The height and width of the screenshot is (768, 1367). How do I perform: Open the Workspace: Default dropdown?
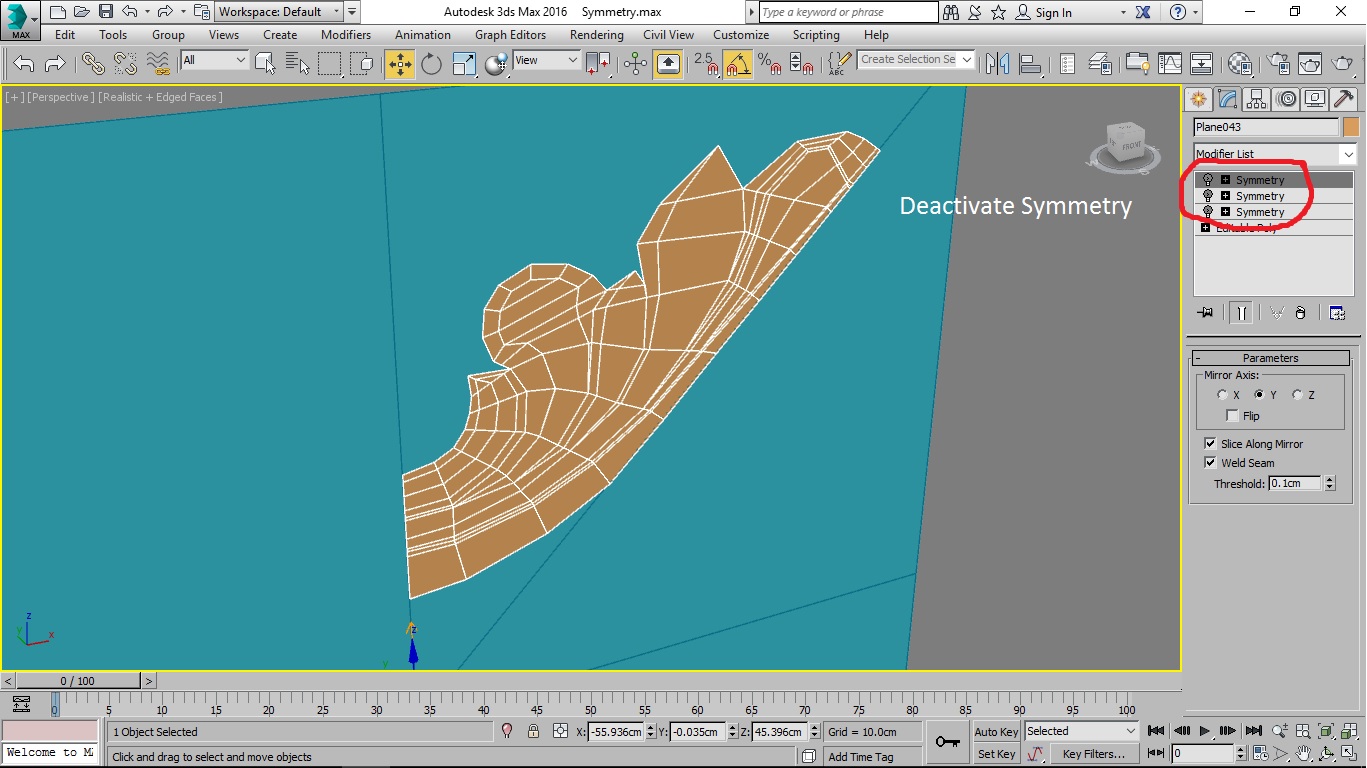click(279, 12)
